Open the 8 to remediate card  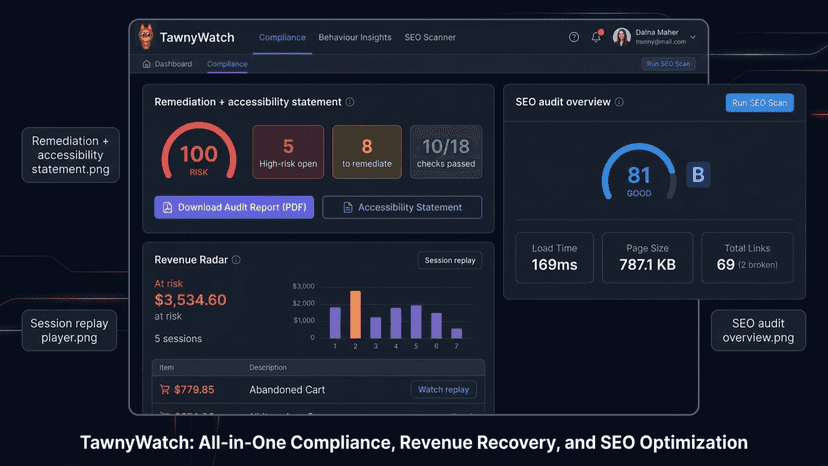pos(367,152)
